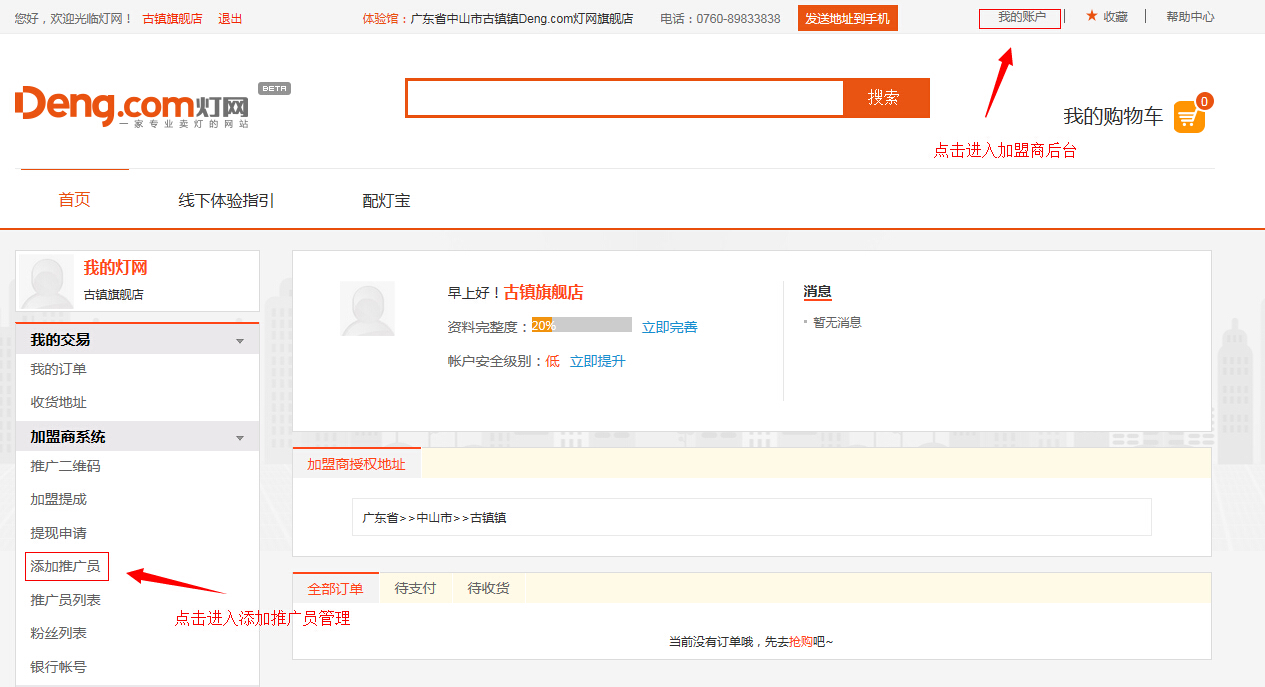This screenshot has width=1265, height=687.
Task: Open 提现申请 in the sidebar
Action: pyautogui.click(x=58, y=533)
